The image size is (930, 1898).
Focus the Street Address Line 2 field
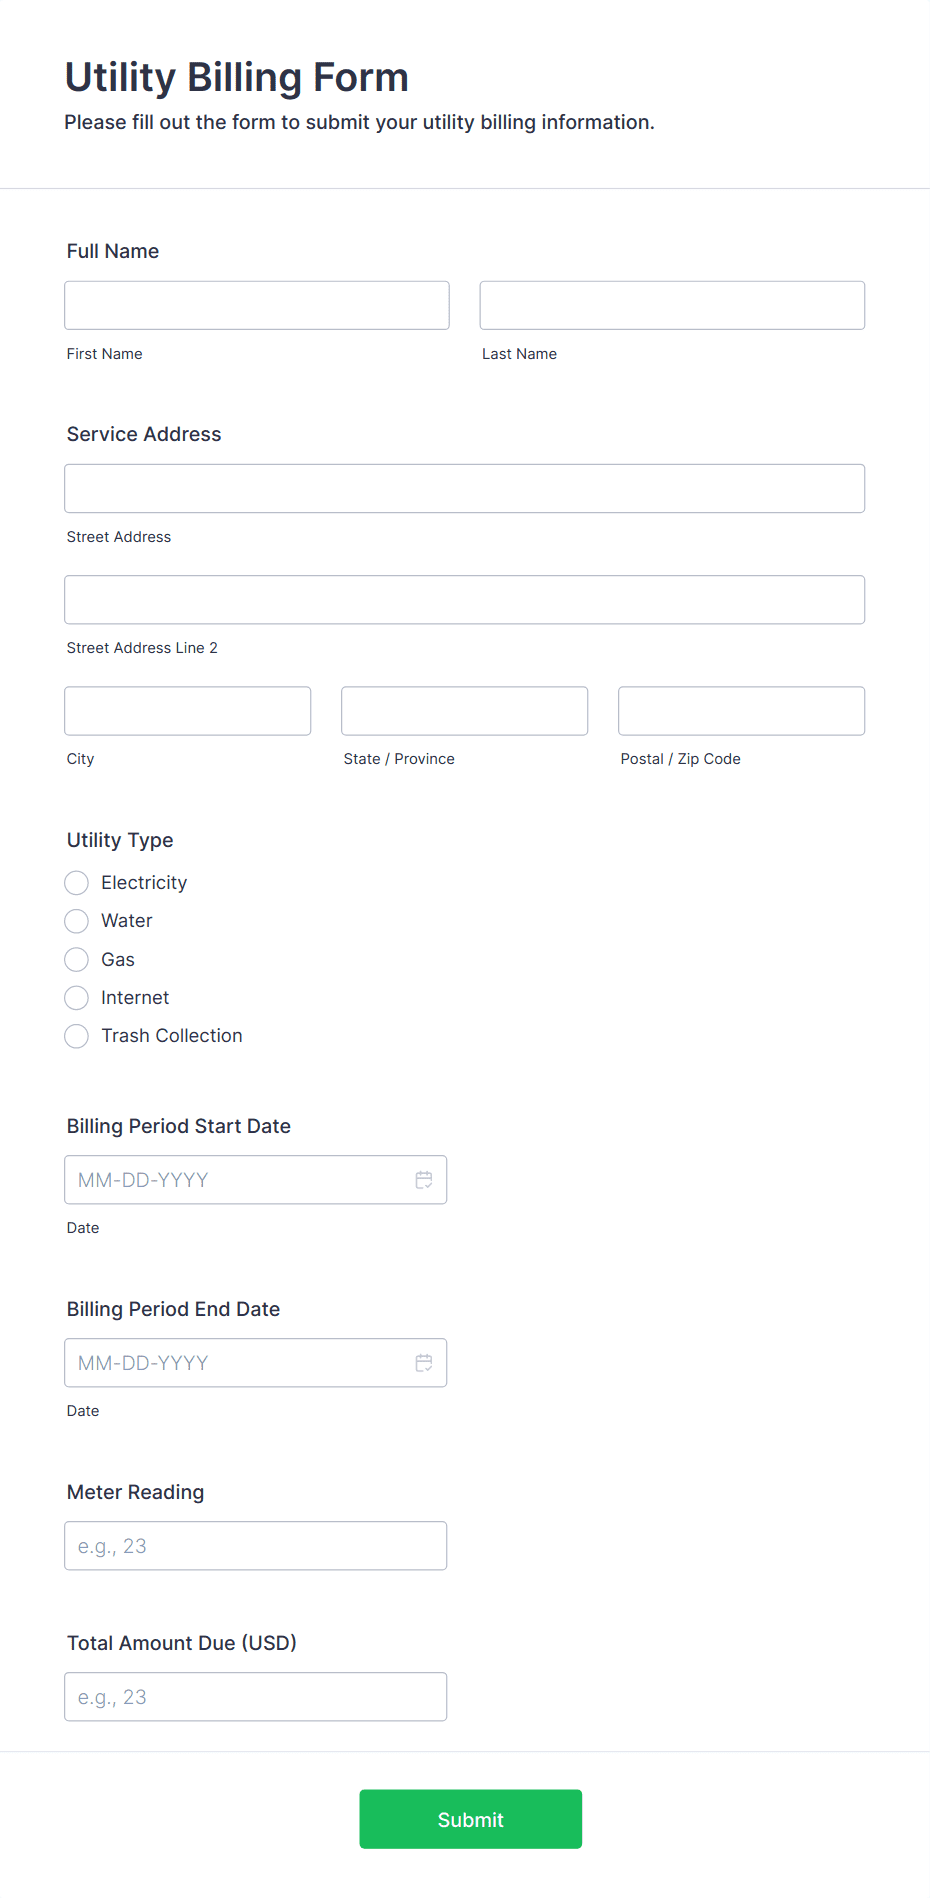pos(464,600)
